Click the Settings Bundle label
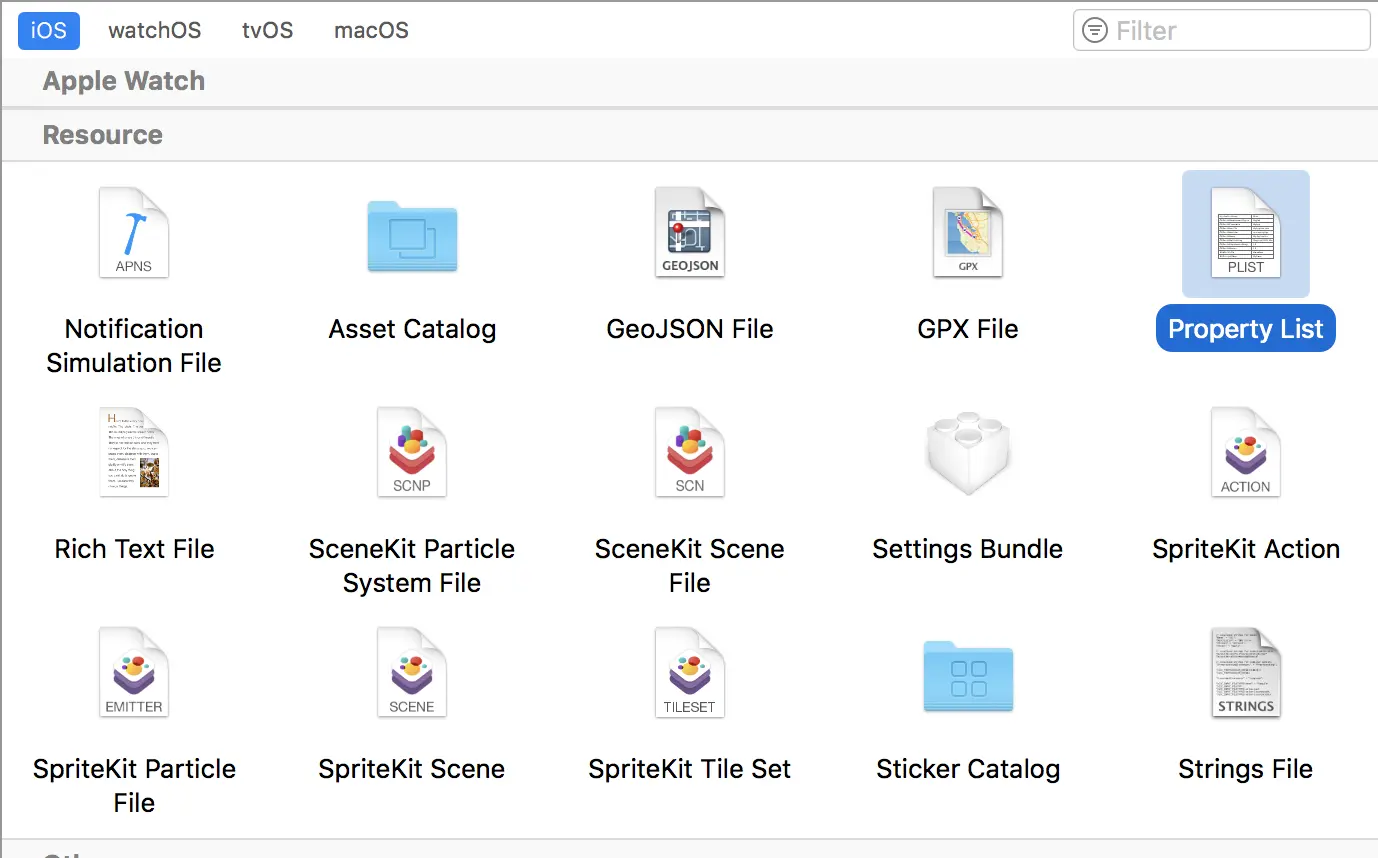This screenshot has height=858, width=1378. (968, 549)
